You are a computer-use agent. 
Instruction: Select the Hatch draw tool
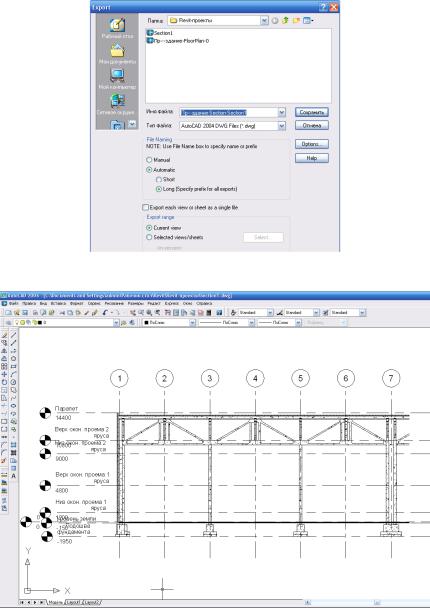tap(14, 444)
